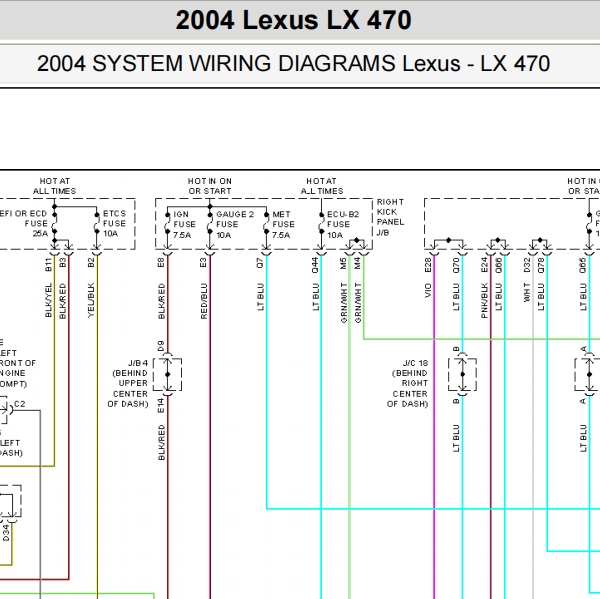Select the PNK/BLK wire color label

pos(484,300)
